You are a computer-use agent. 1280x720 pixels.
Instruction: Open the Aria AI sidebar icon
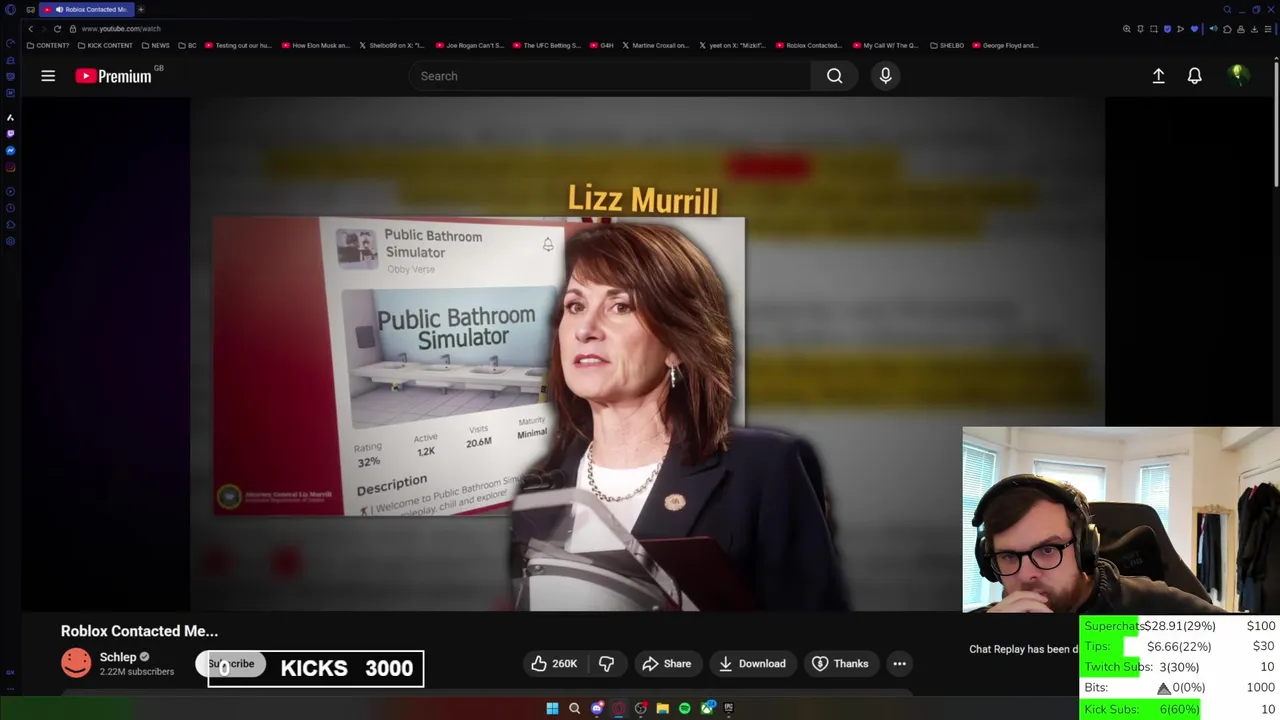[x=10, y=117]
